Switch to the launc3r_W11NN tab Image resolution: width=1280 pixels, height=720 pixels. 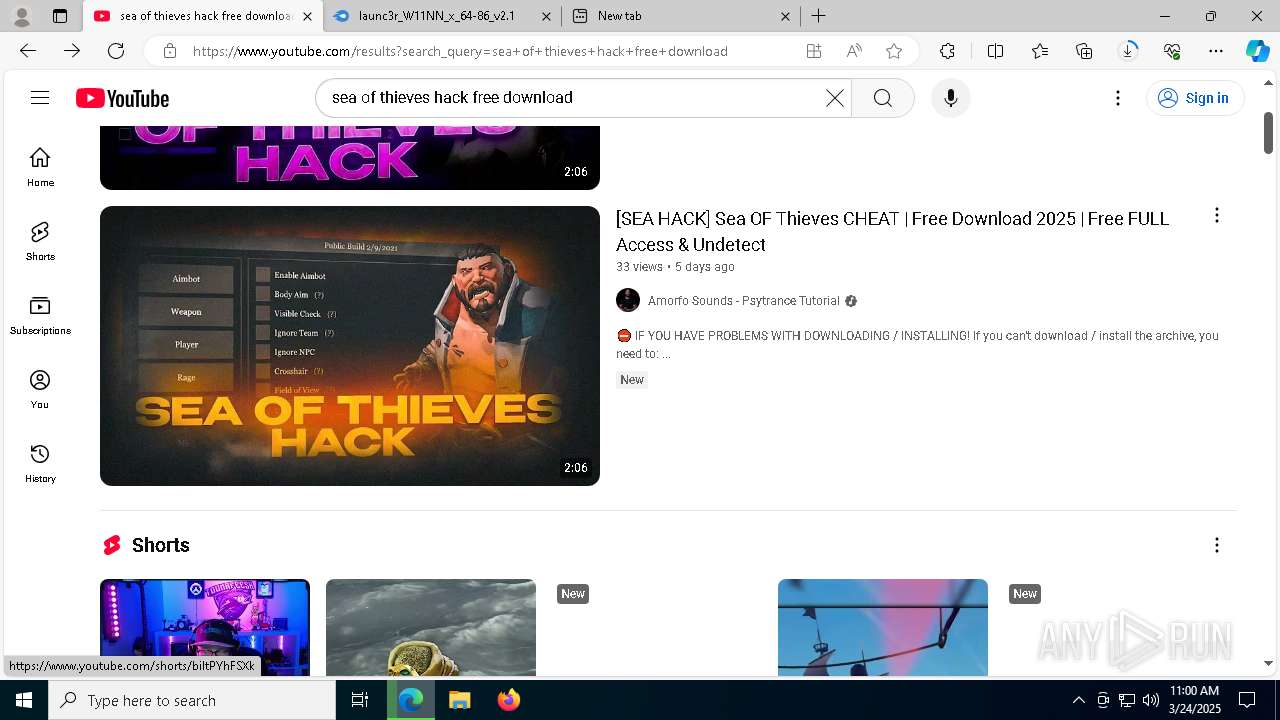(443, 16)
